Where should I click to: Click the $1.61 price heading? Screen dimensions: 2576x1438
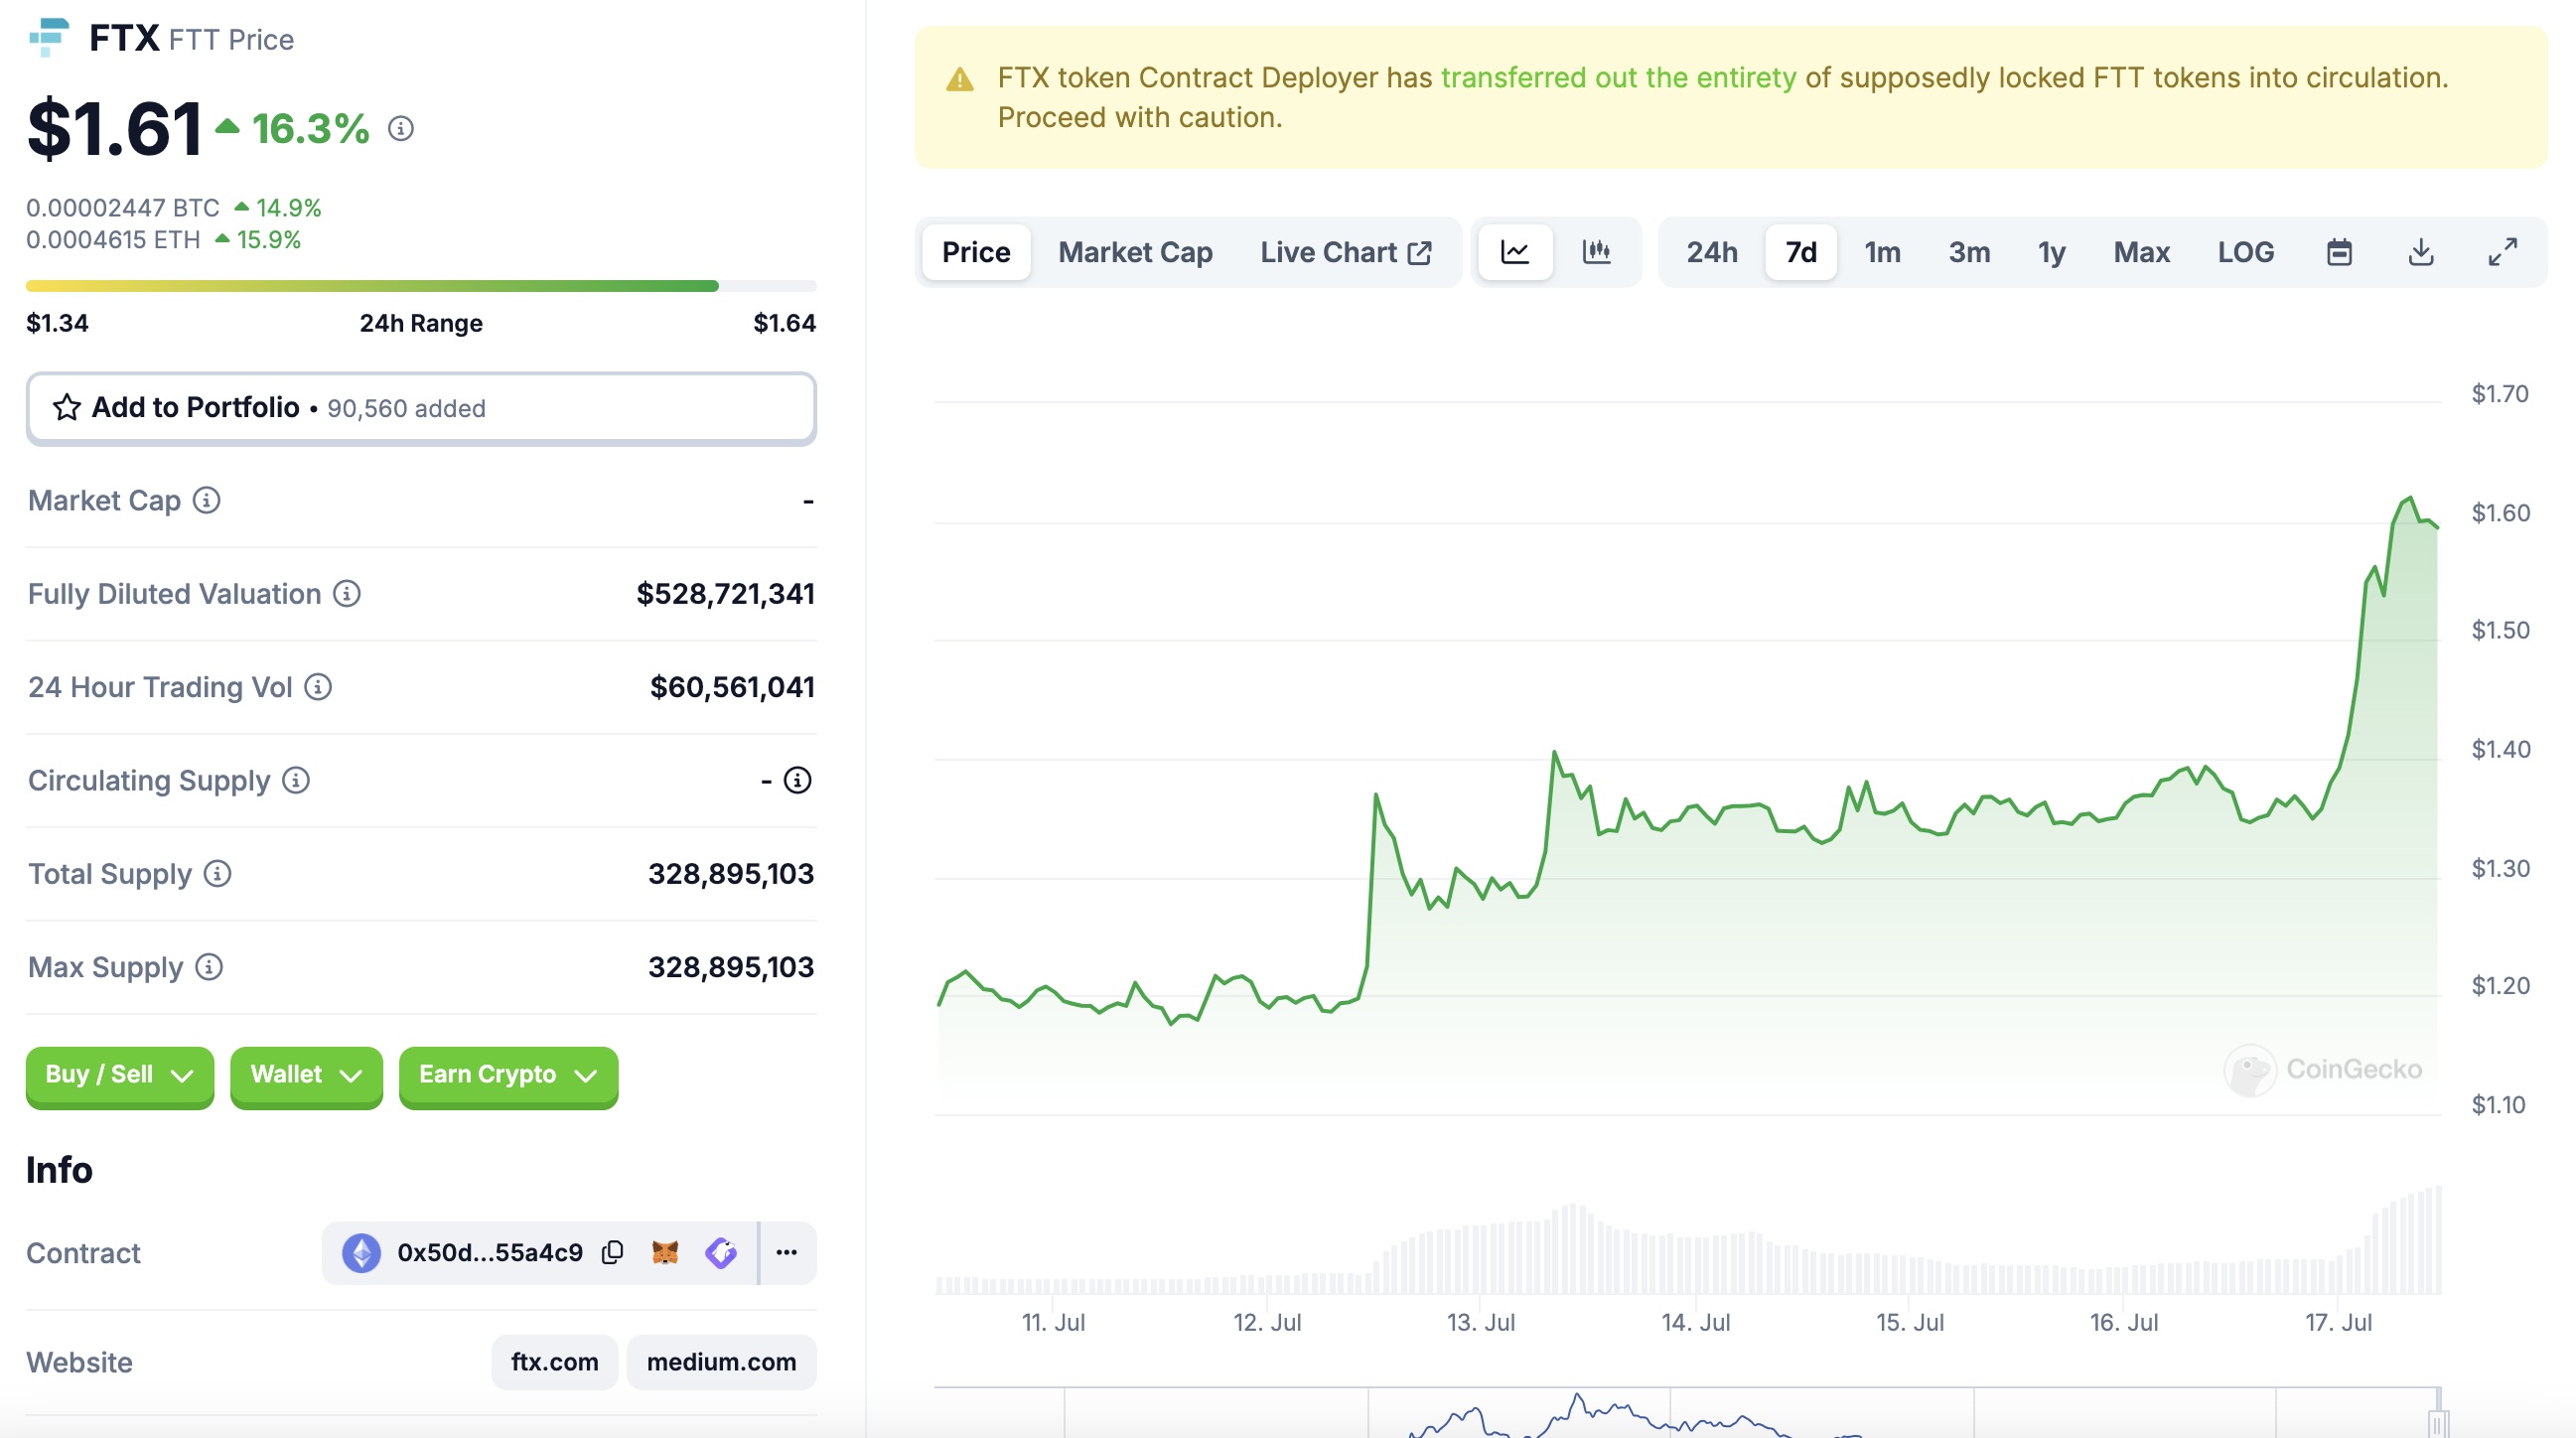pos(114,128)
